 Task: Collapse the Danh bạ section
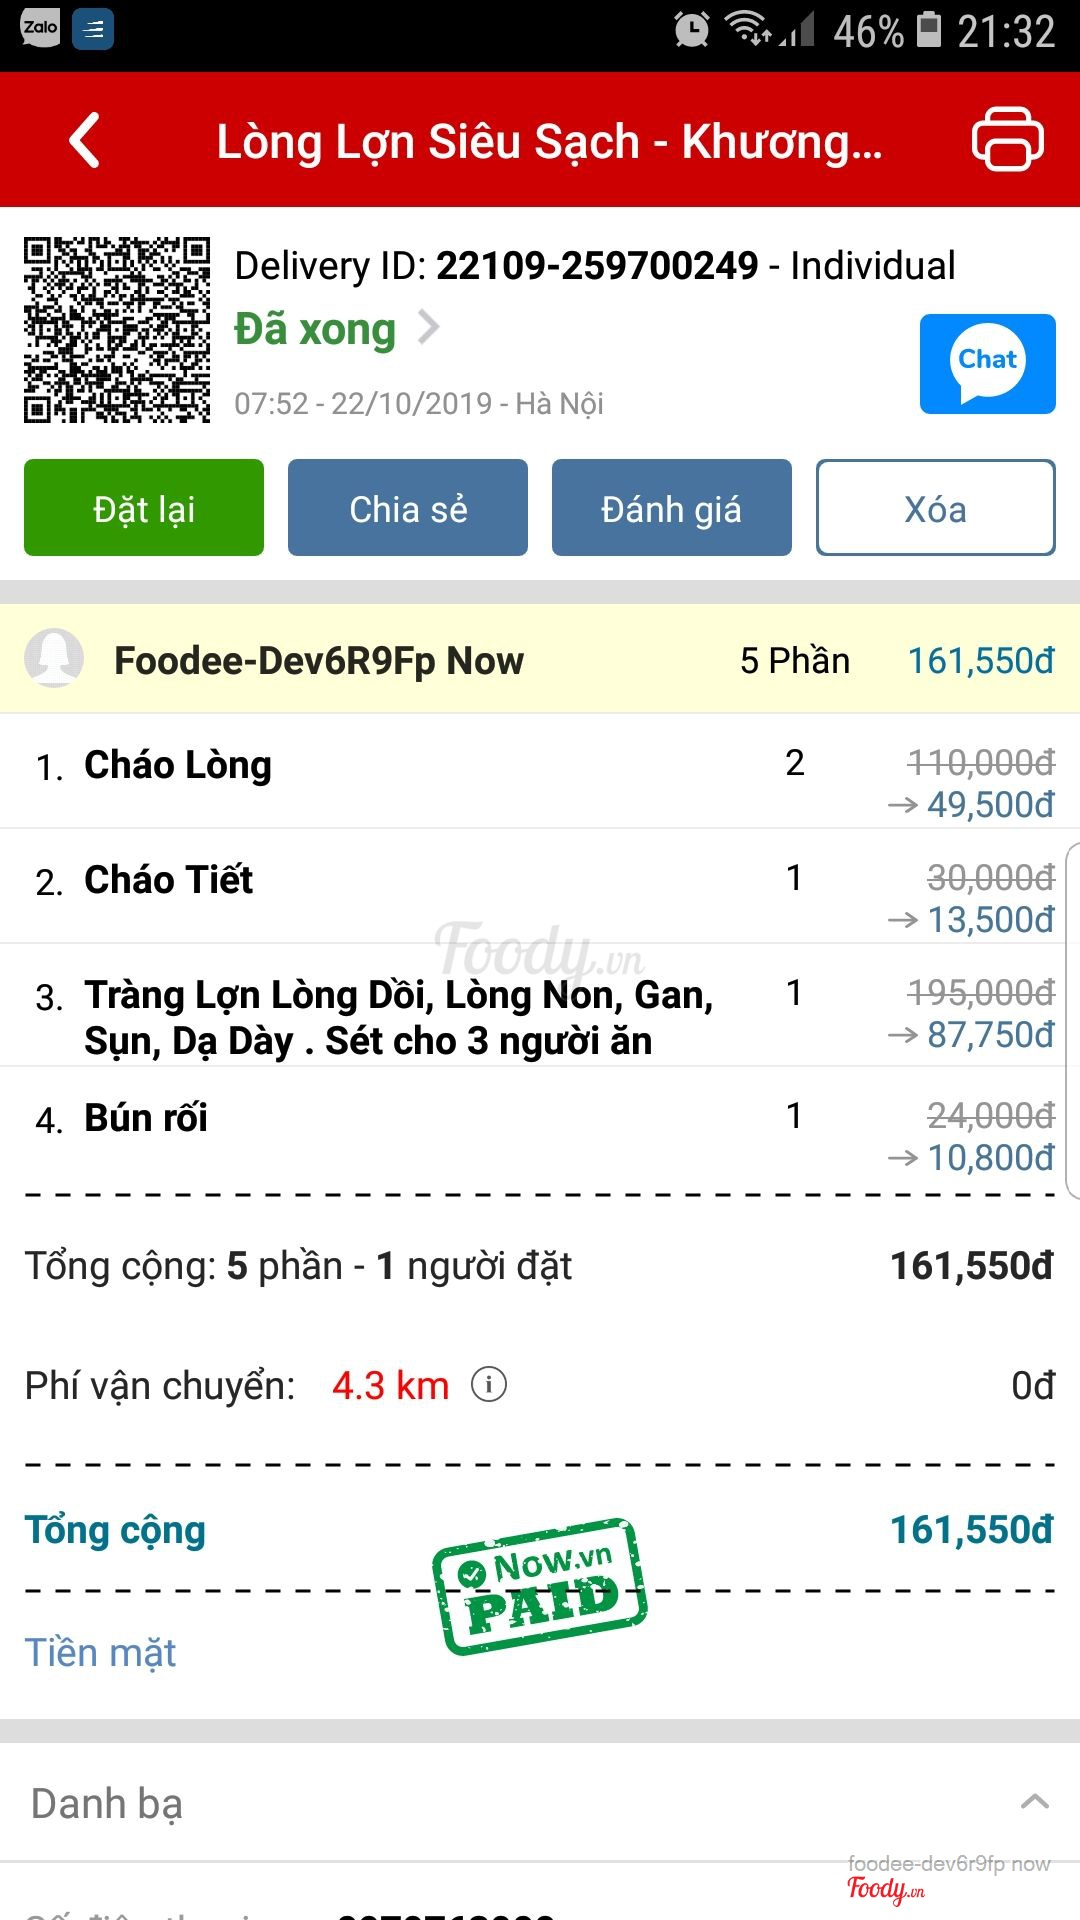tap(1034, 1802)
